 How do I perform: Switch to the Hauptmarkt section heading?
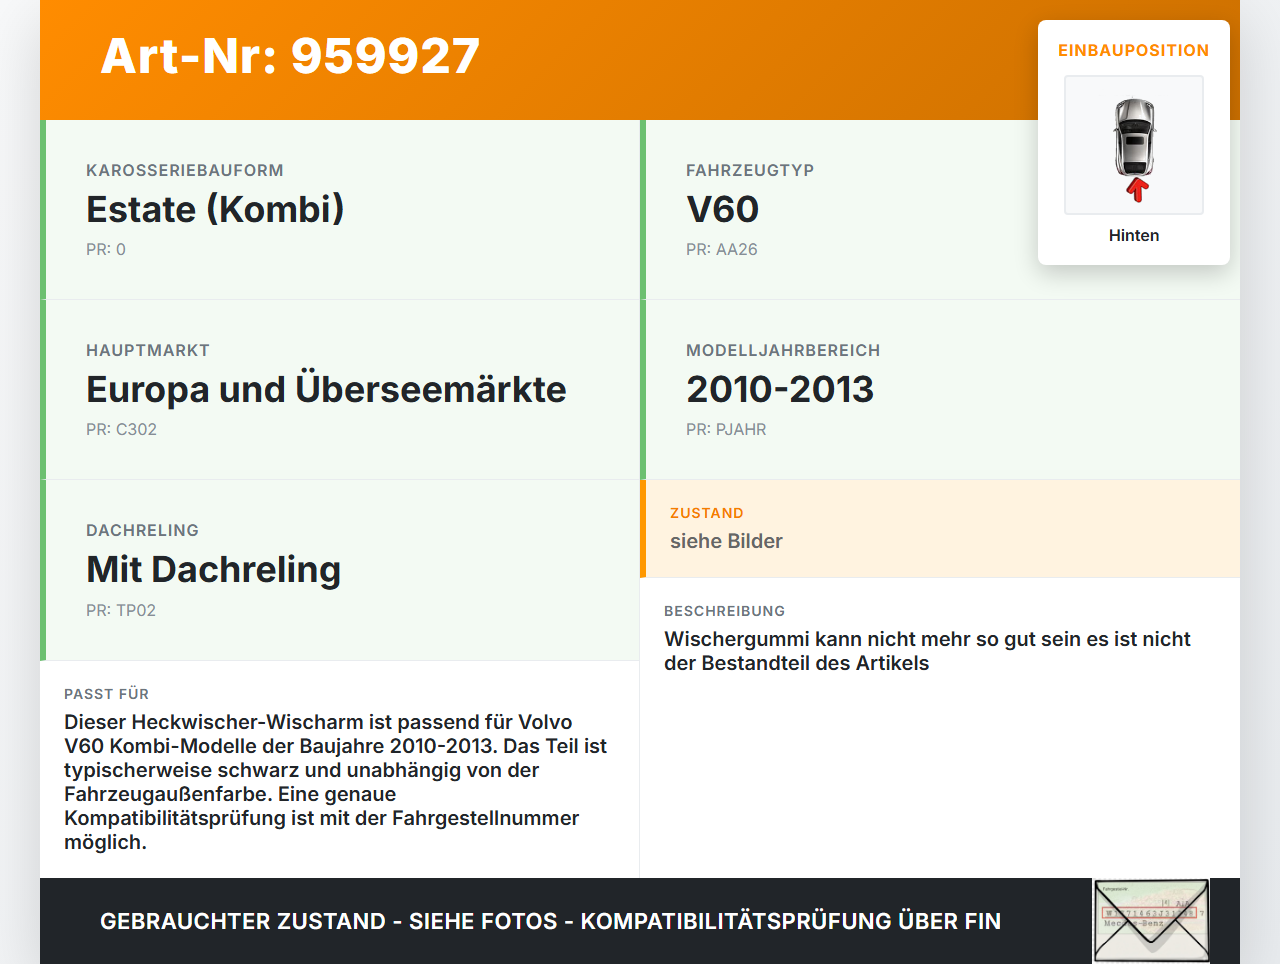[x=148, y=350]
